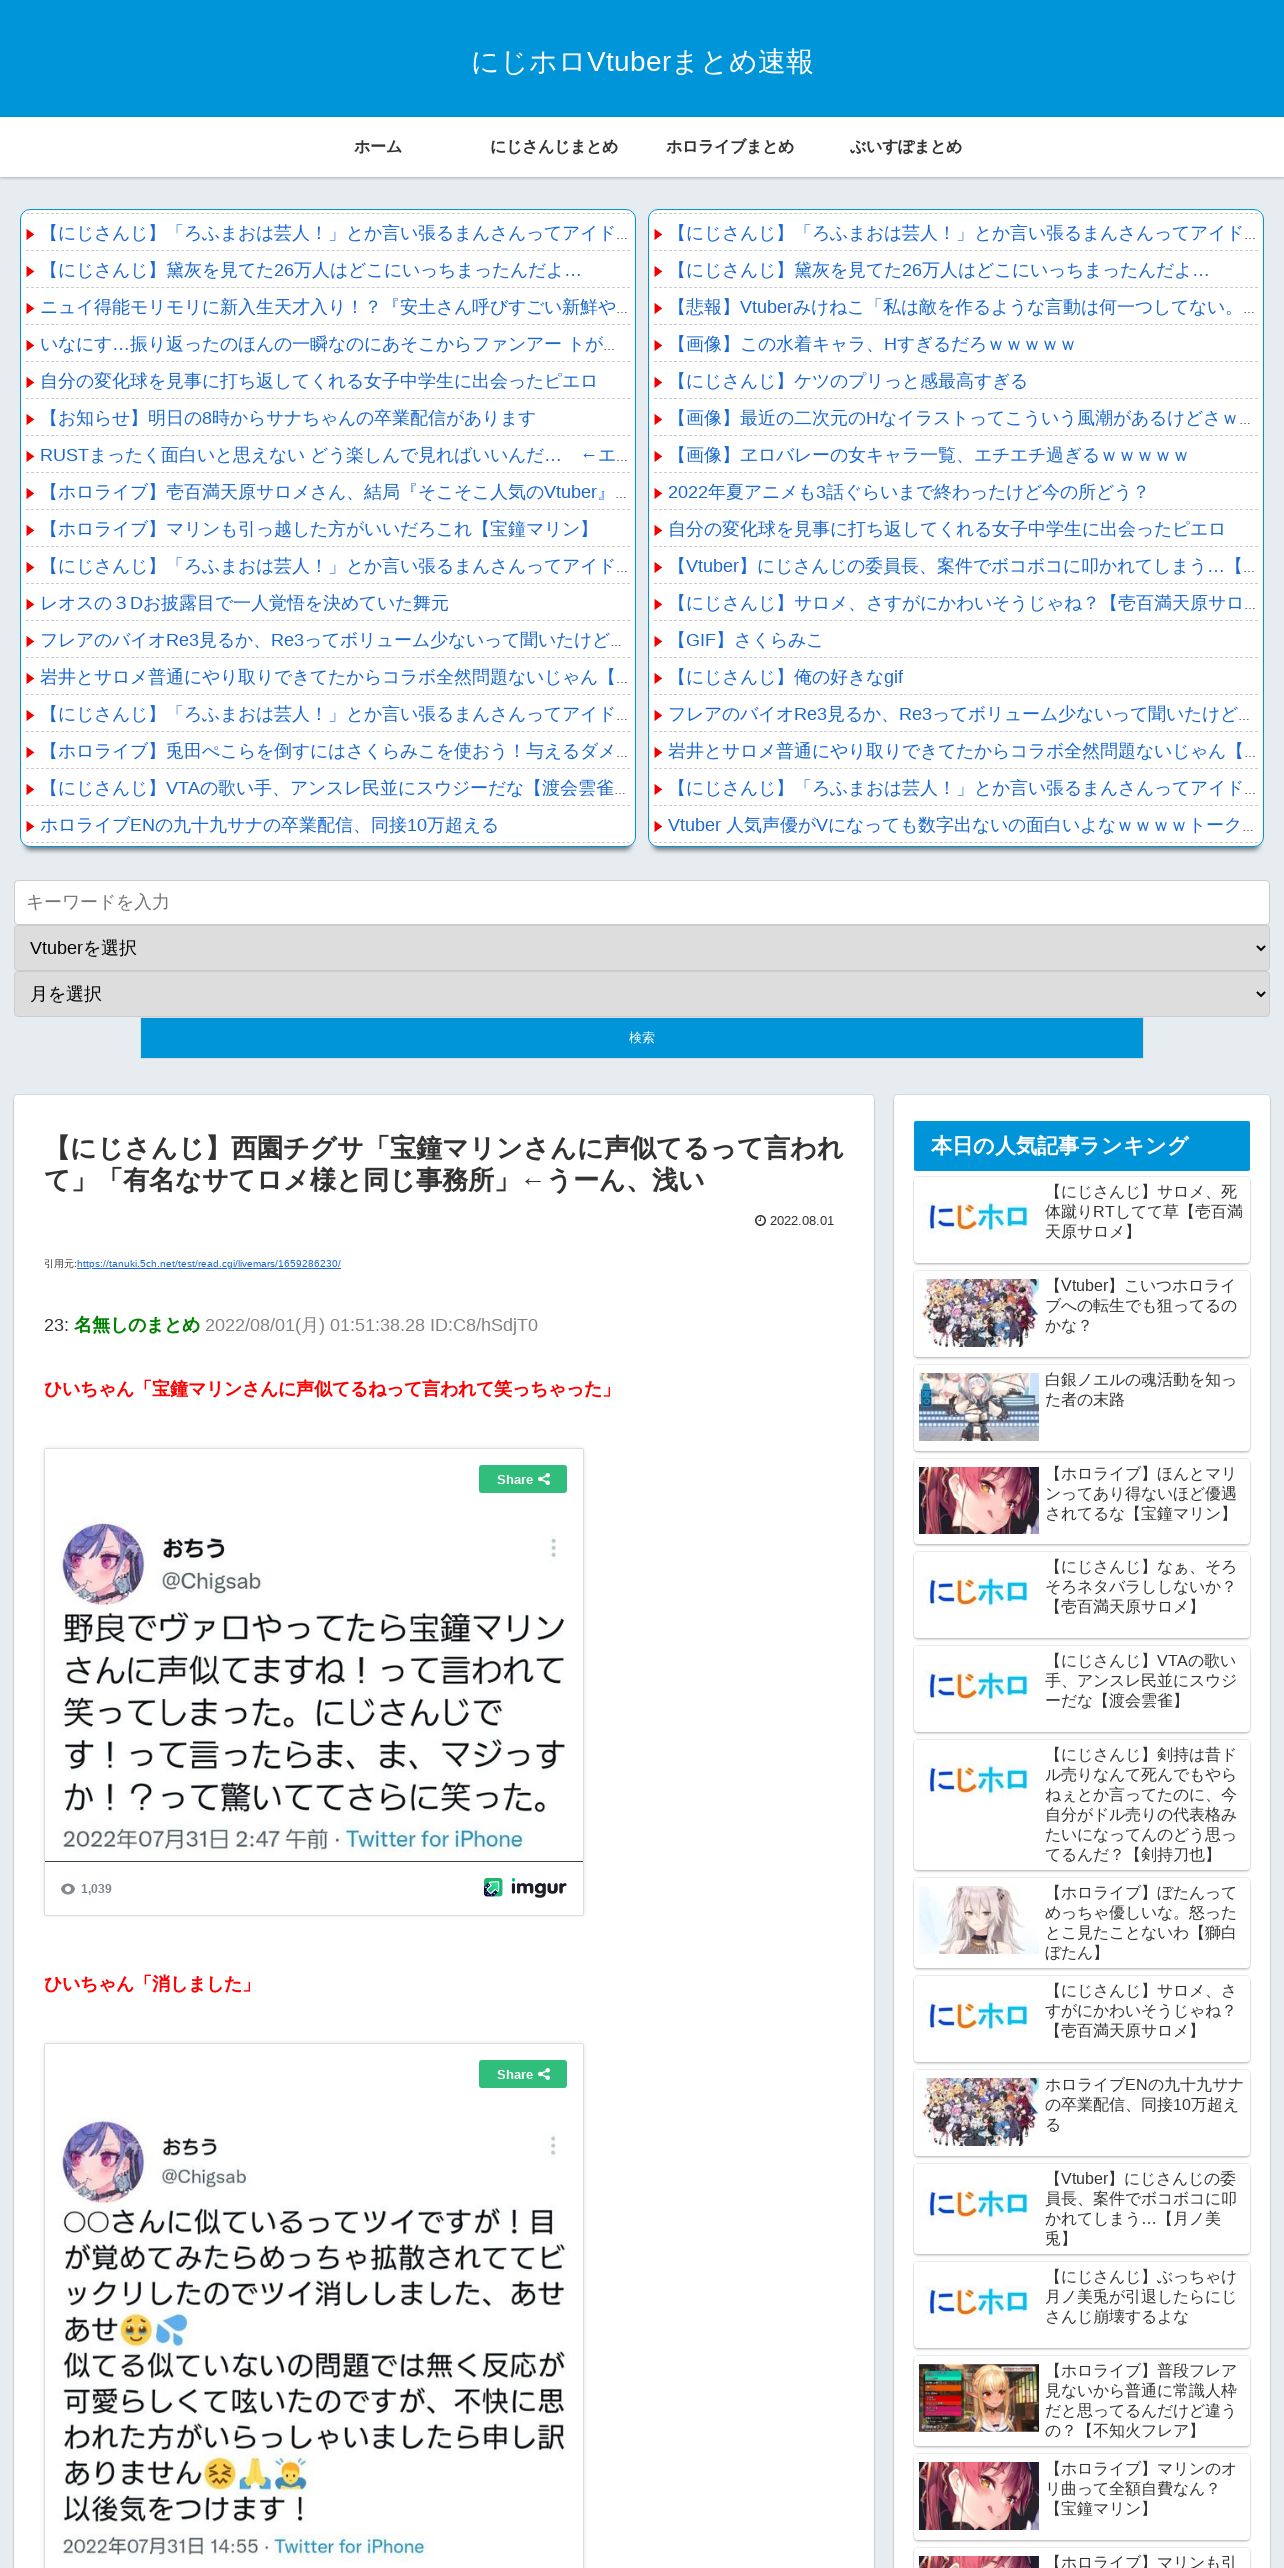Viewport: 1284px width, 2568px height.
Task: Open link RUSTまったく面白いと思えない
Action: click(334, 455)
